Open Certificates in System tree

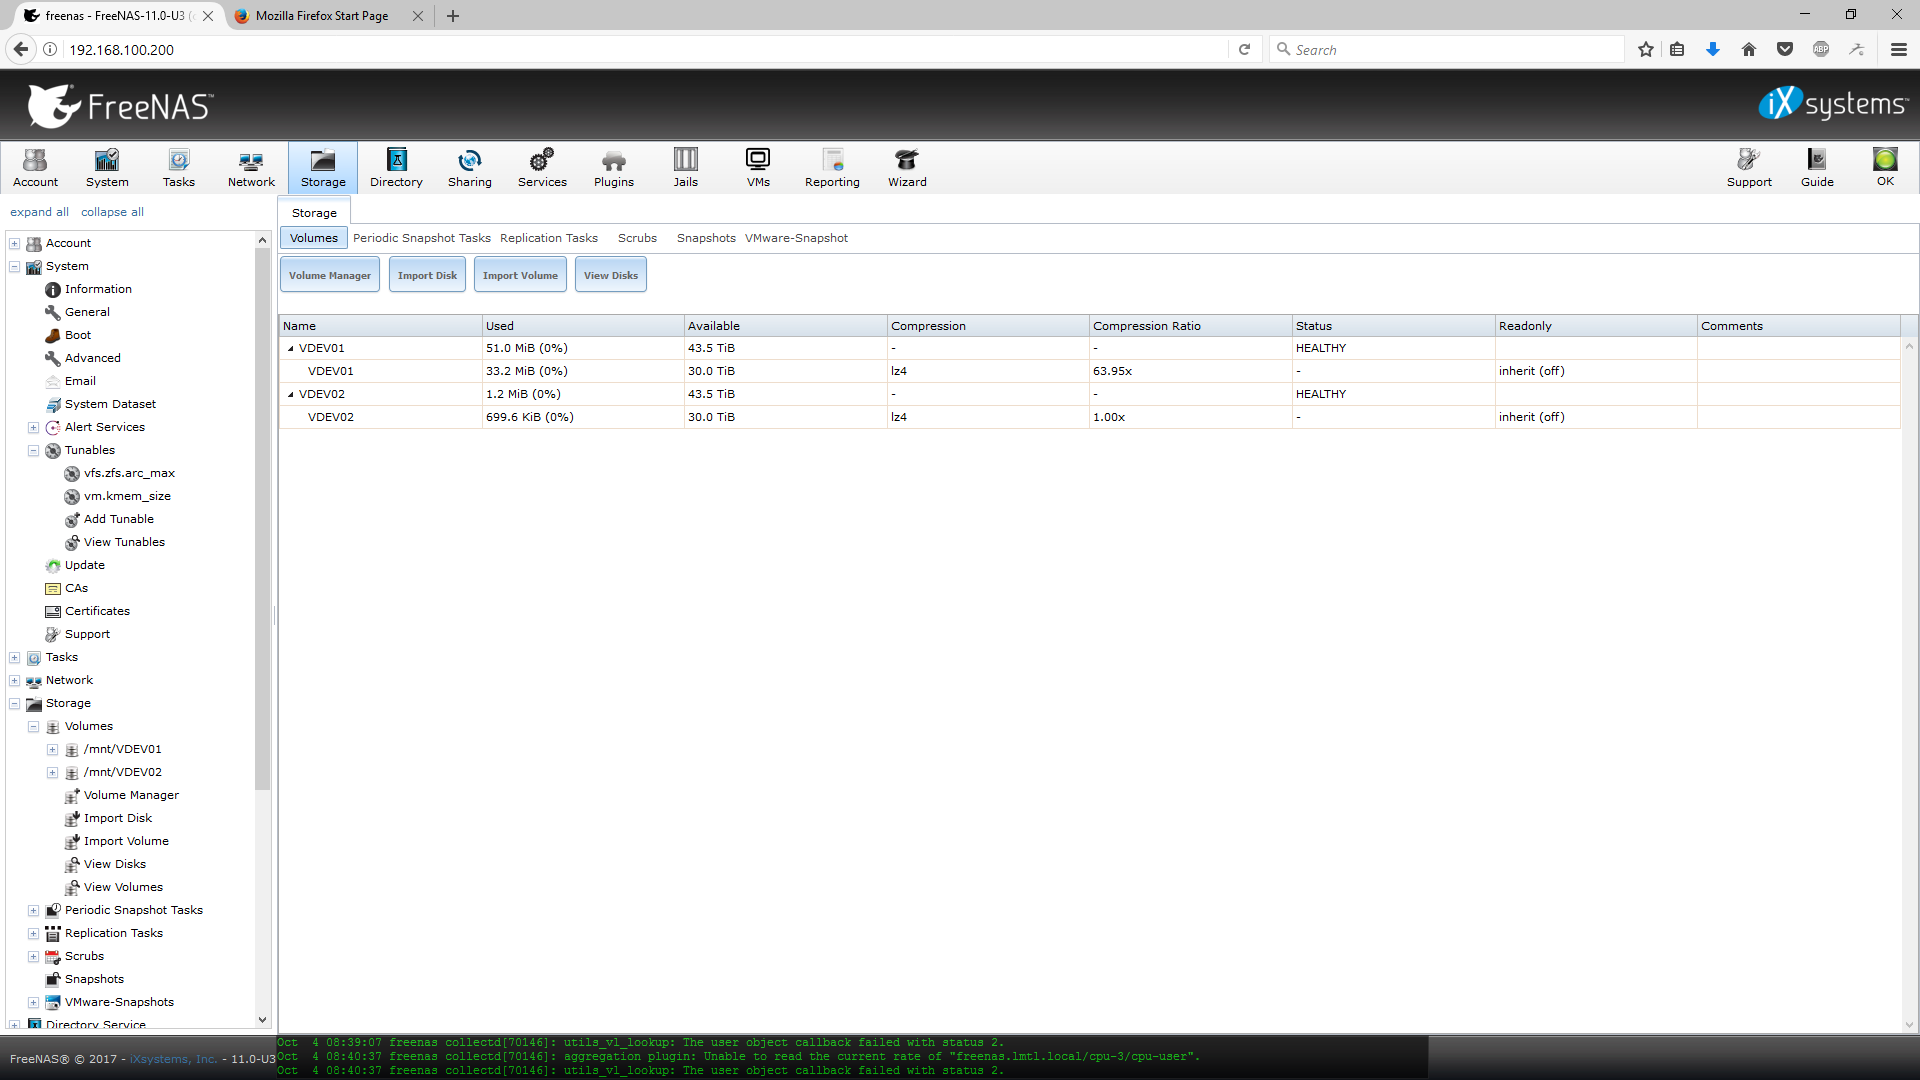click(97, 611)
